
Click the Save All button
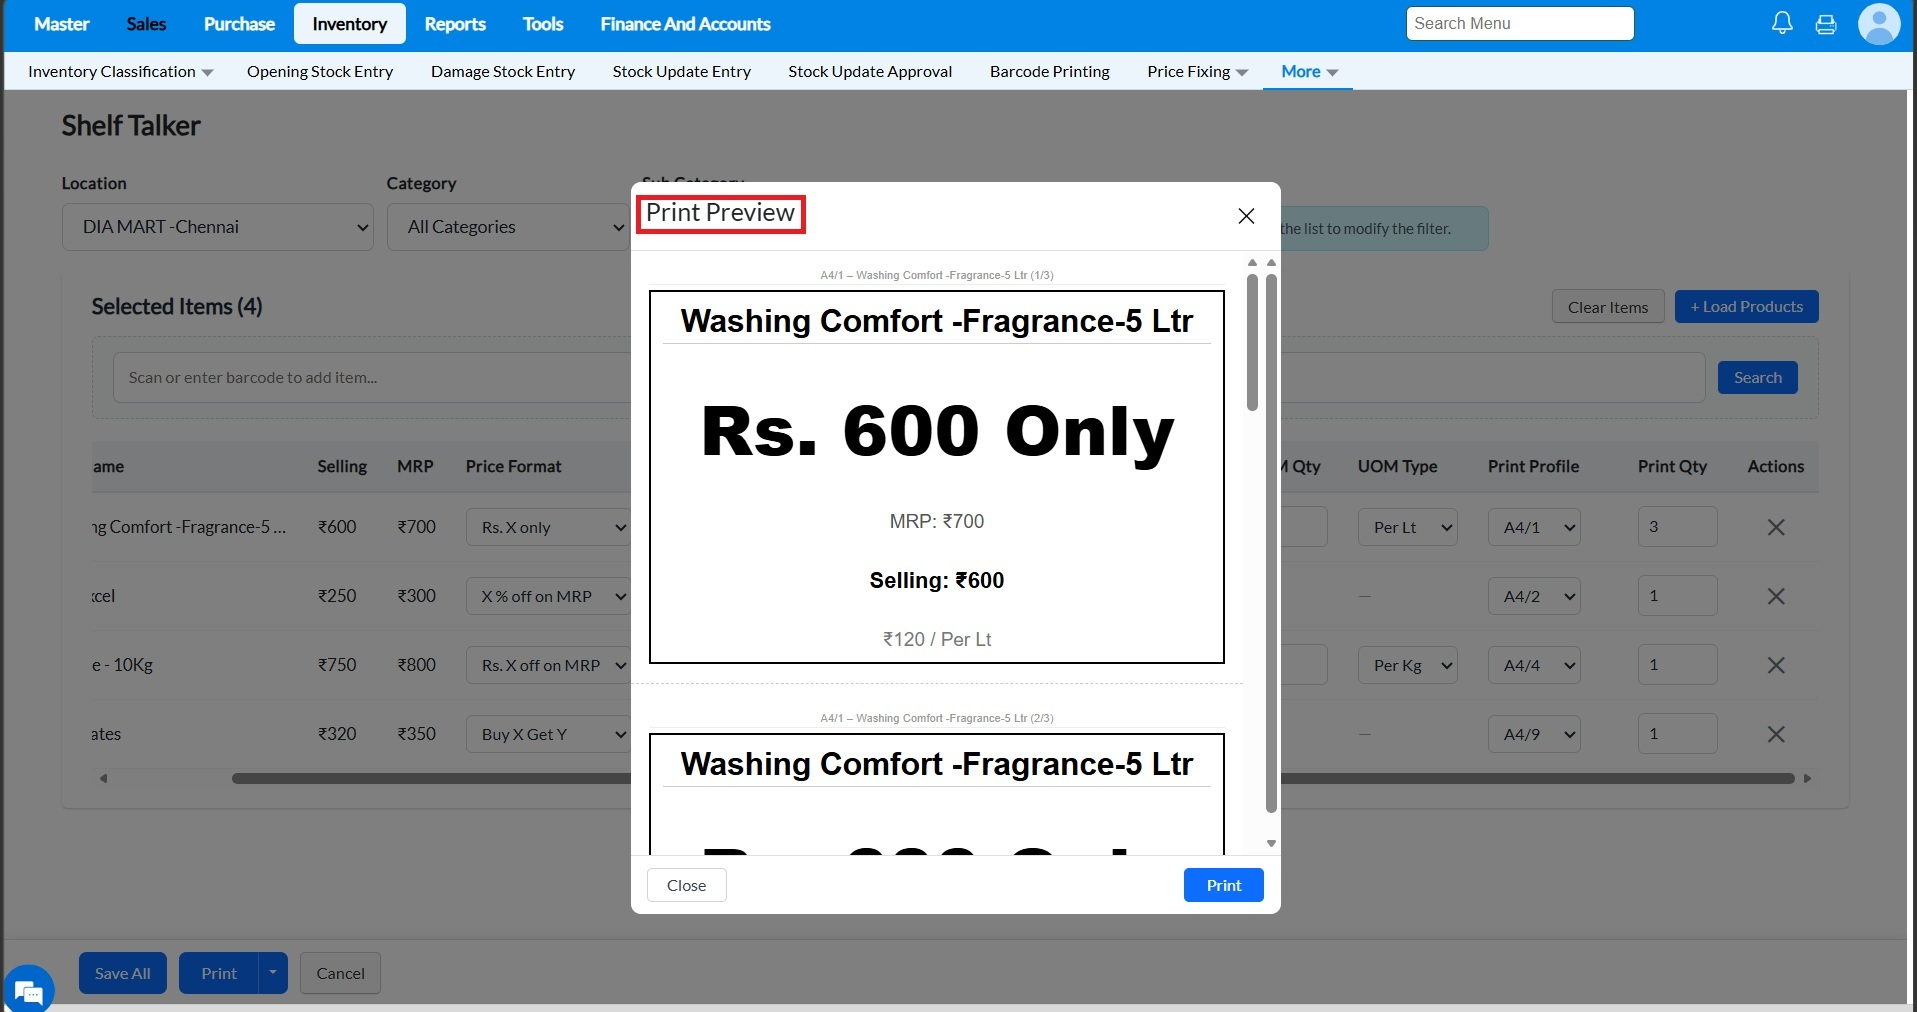[x=123, y=973]
